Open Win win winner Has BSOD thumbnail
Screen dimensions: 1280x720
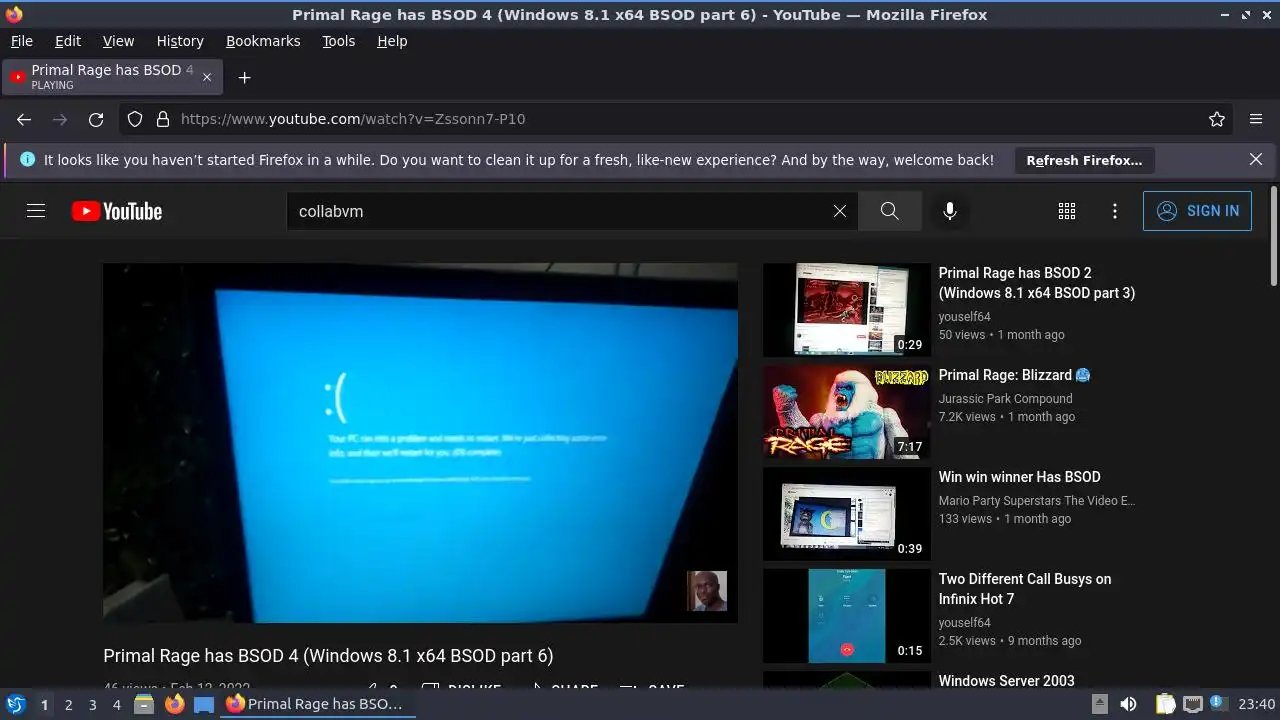(x=847, y=514)
